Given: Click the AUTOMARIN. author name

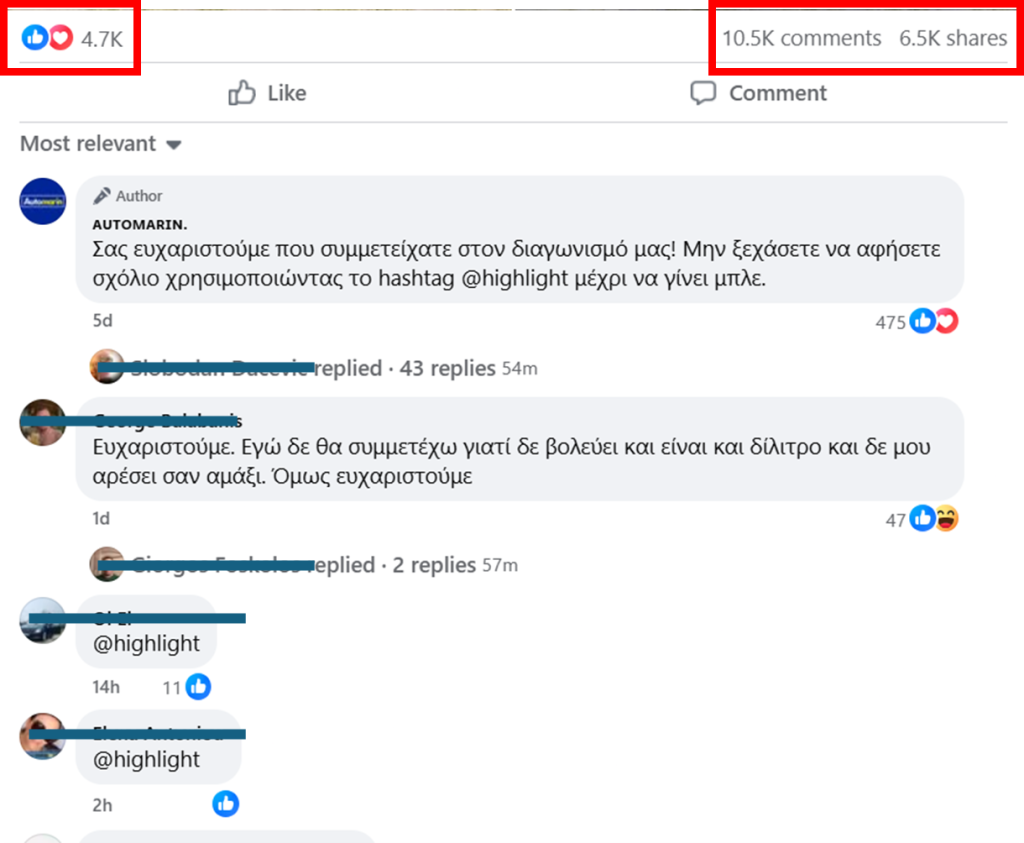Looking at the screenshot, I should (140, 225).
